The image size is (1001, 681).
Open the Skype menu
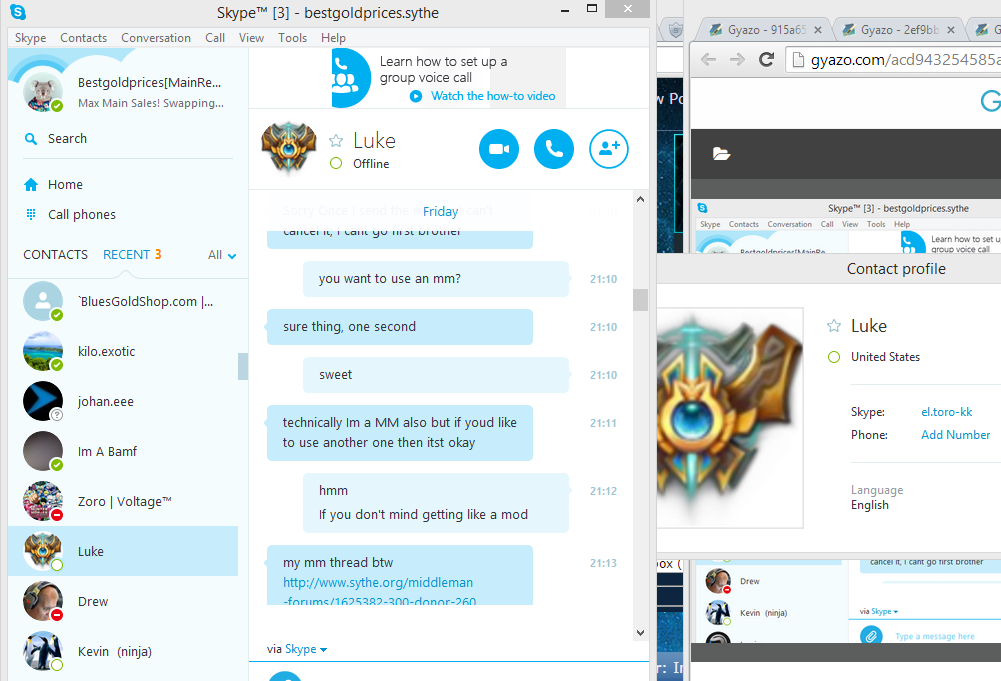pos(31,38)
